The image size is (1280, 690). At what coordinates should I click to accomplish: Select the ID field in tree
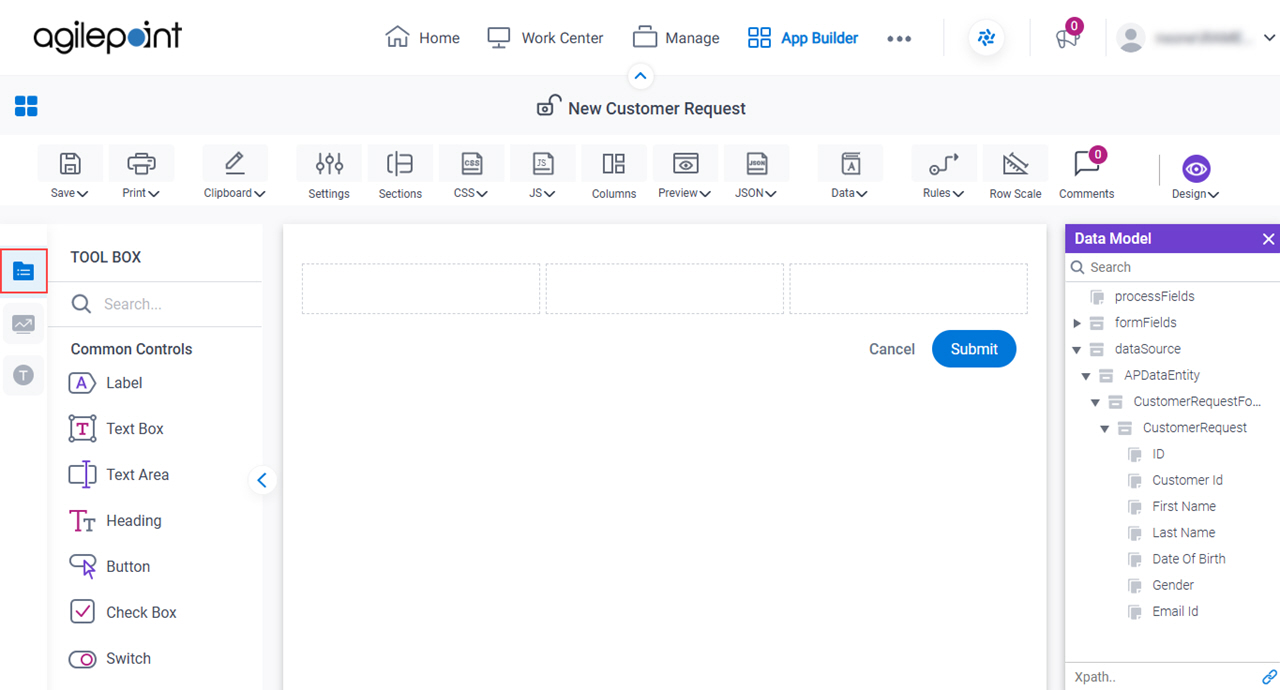[x=1158, y=454]
